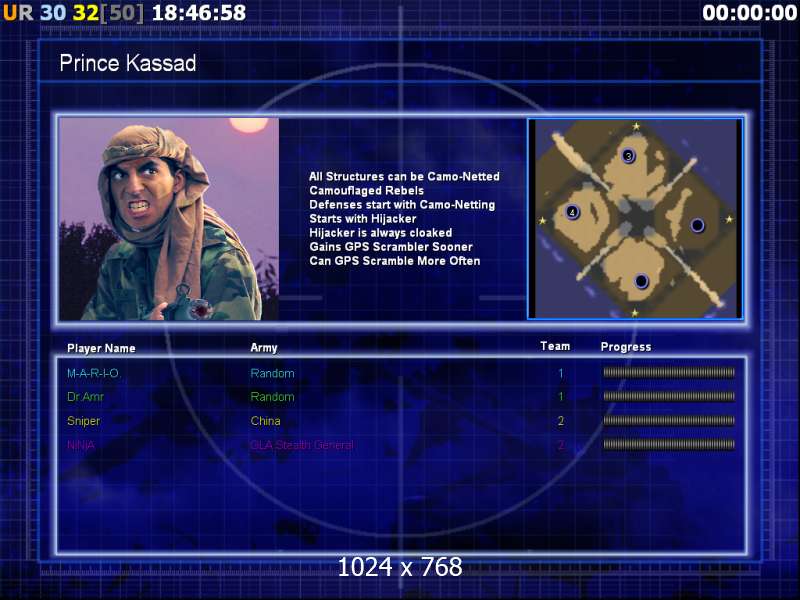Click 'Defenses start with Camo-Netting' line
Image resolution: width=800 pixels, height=600 pixels.
pyautogui.click(x=402, y=205)
